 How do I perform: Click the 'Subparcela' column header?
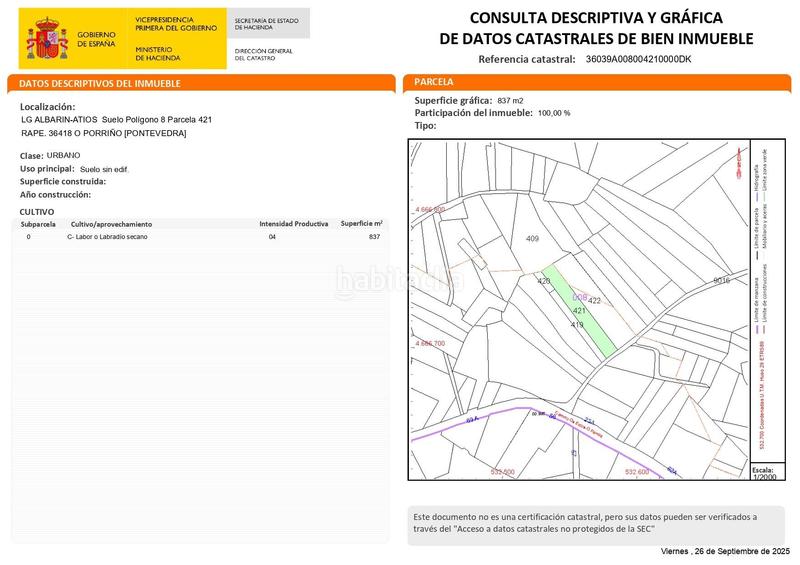click(x=38, y=224)
